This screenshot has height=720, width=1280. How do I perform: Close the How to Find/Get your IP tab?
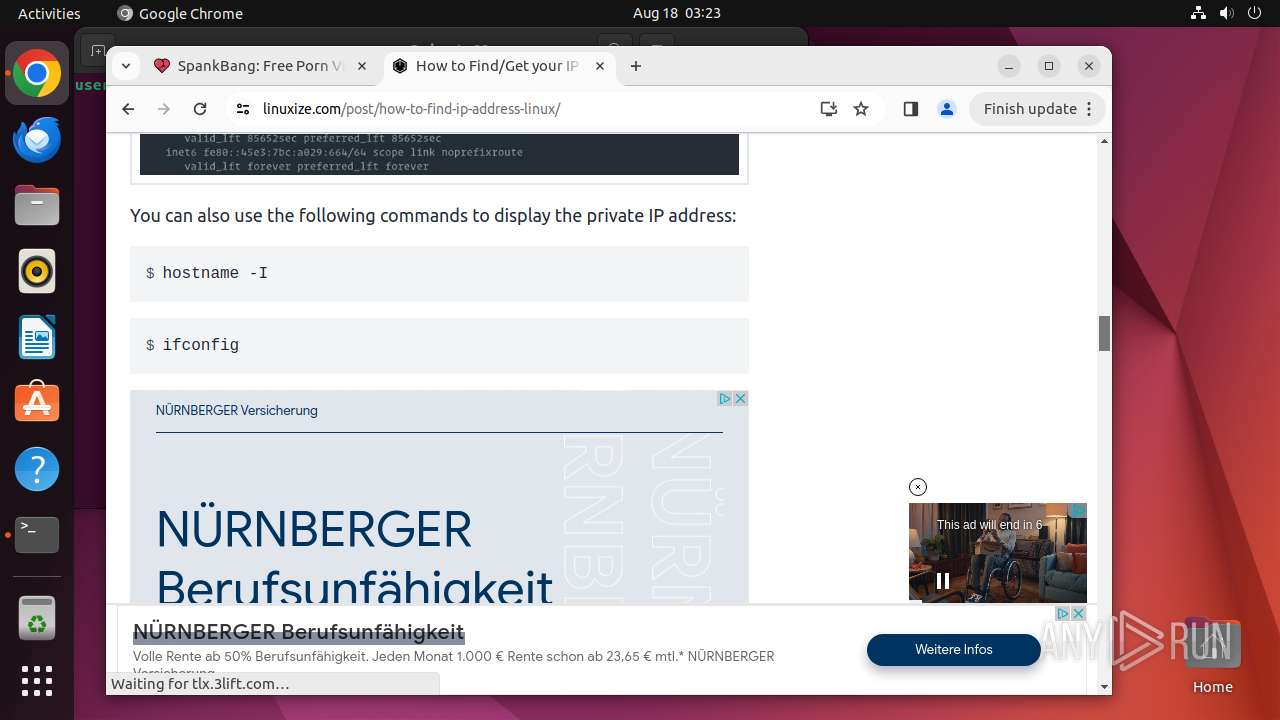(x=600, y=66)
